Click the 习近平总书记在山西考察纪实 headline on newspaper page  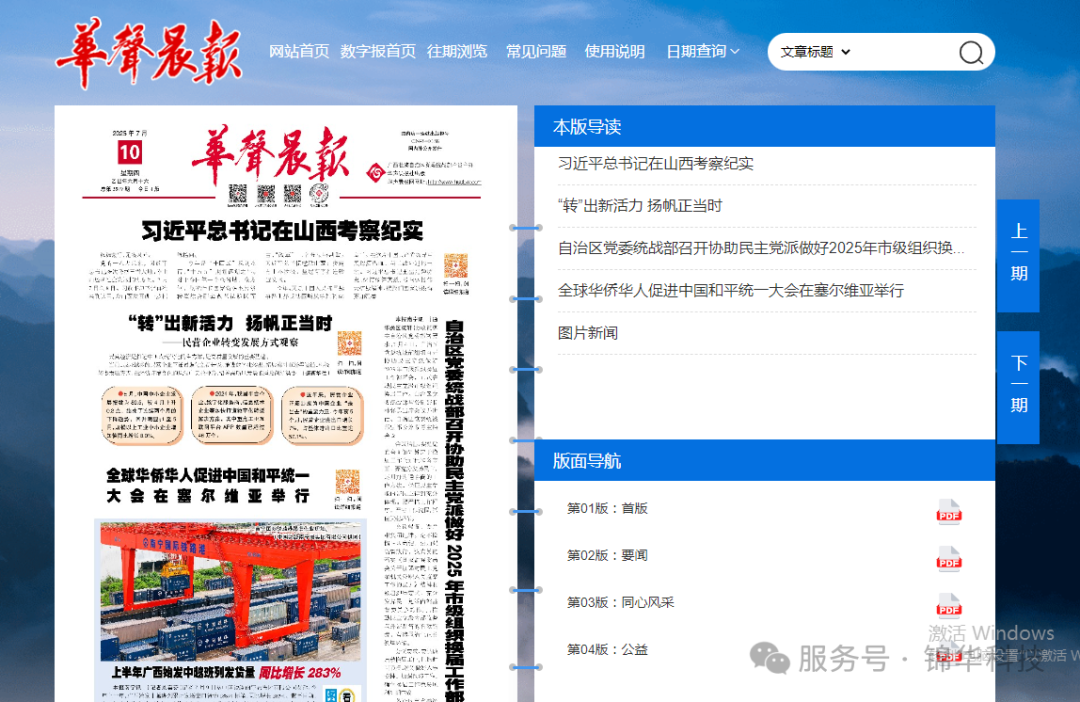282,231
